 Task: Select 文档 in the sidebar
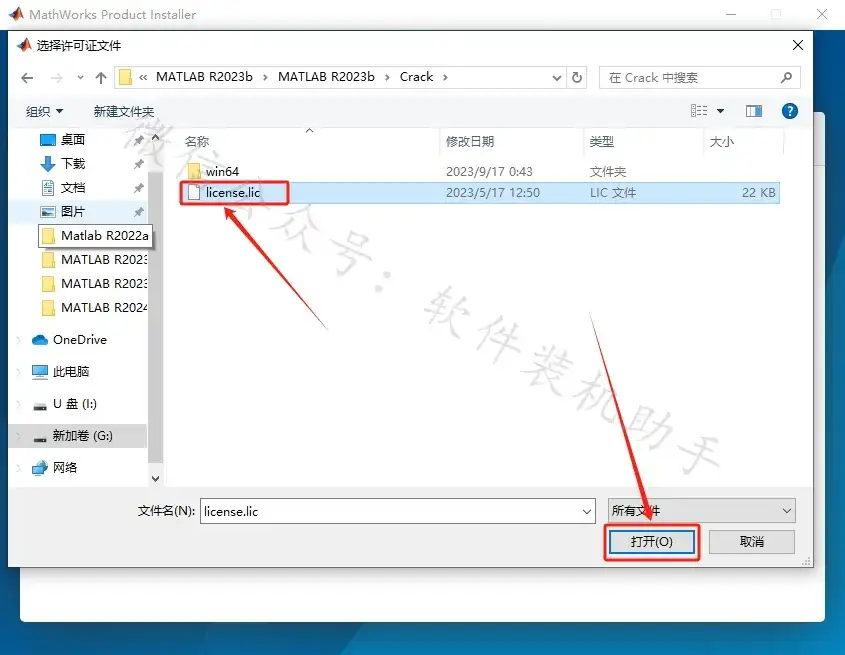click(73, 188)
